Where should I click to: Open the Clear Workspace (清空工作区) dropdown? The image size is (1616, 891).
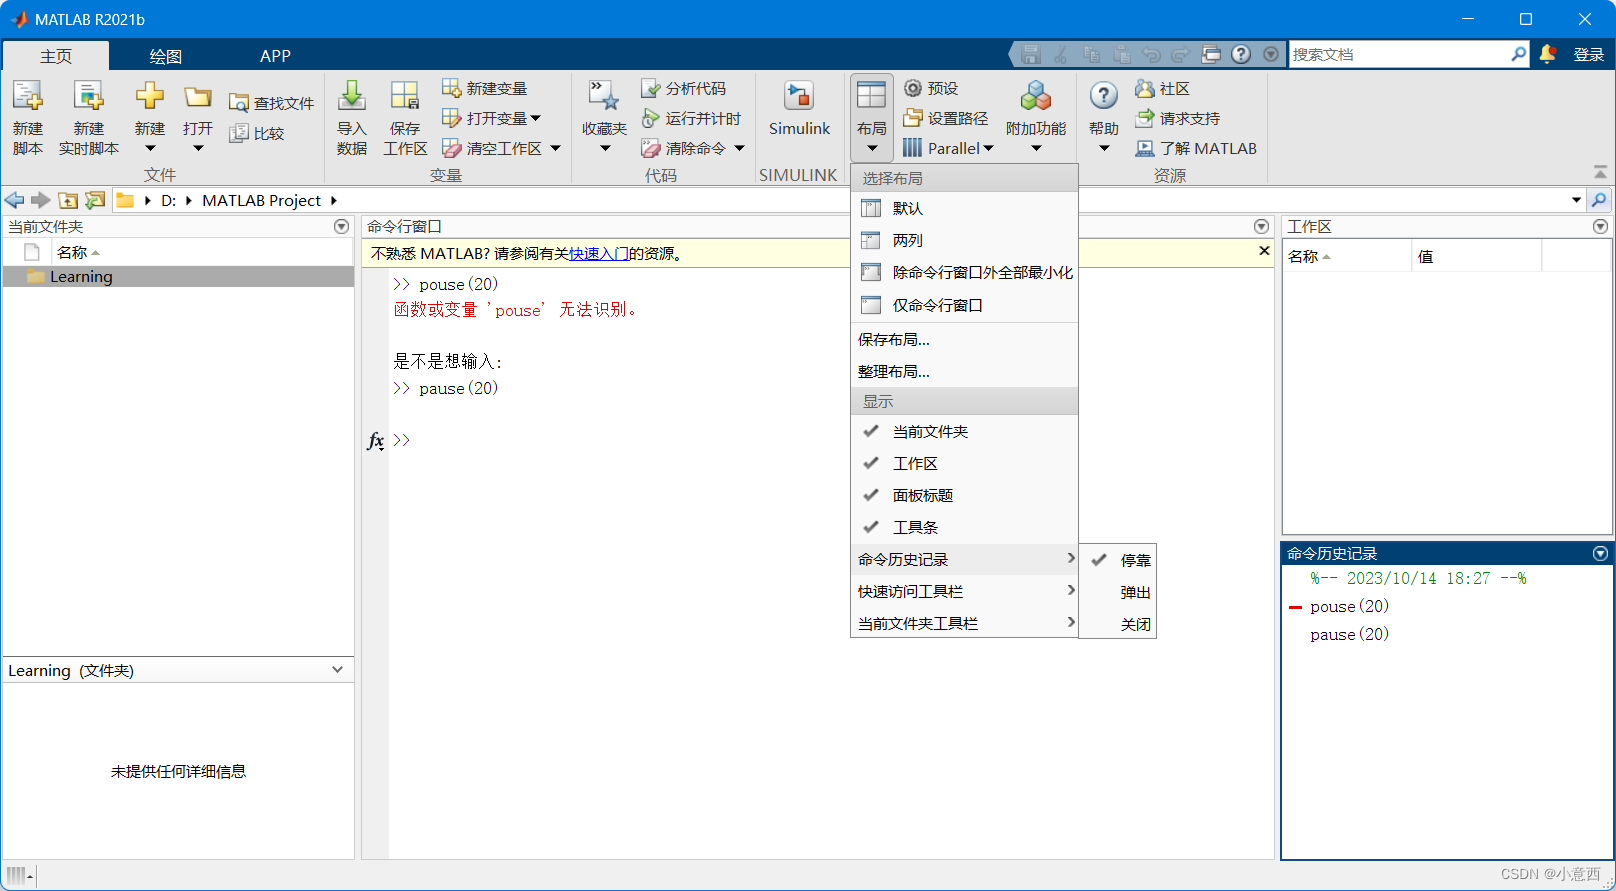pos(555,148)
